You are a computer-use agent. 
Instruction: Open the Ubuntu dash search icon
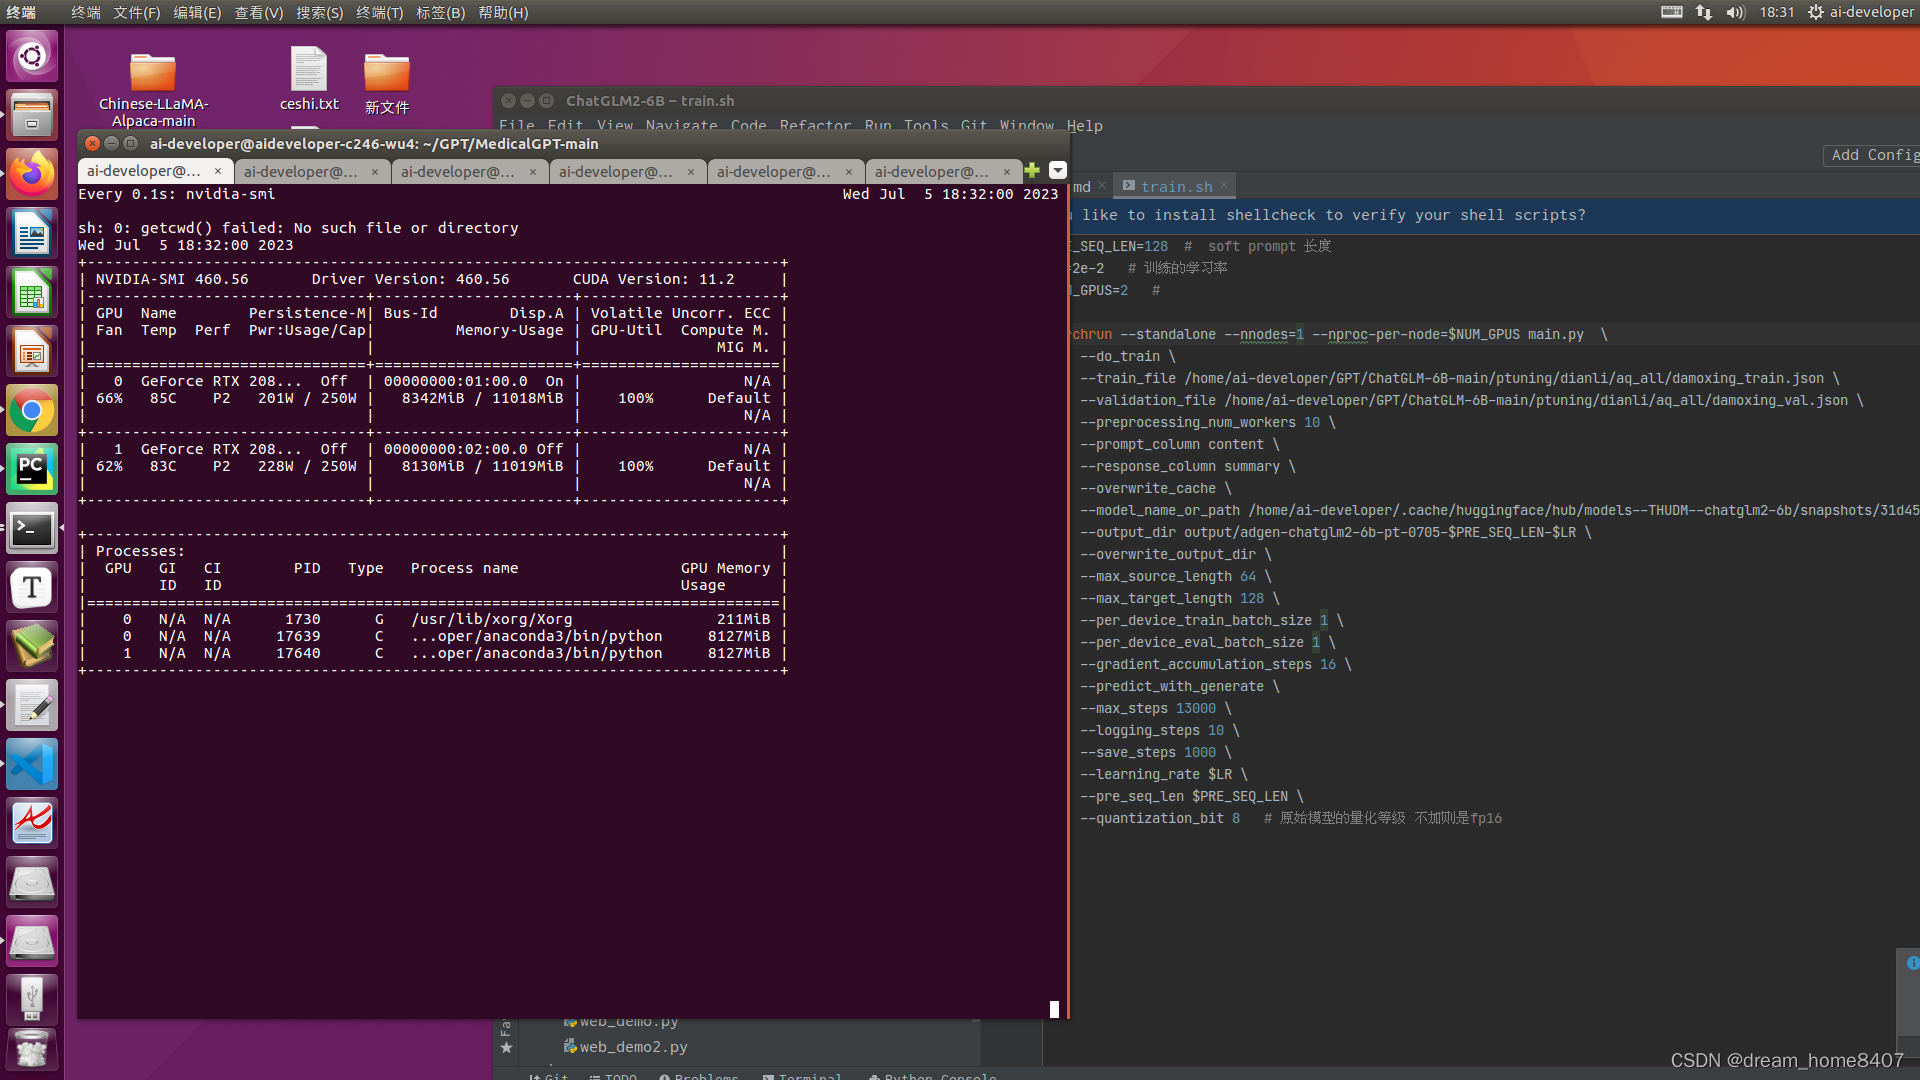pos(32,56)
